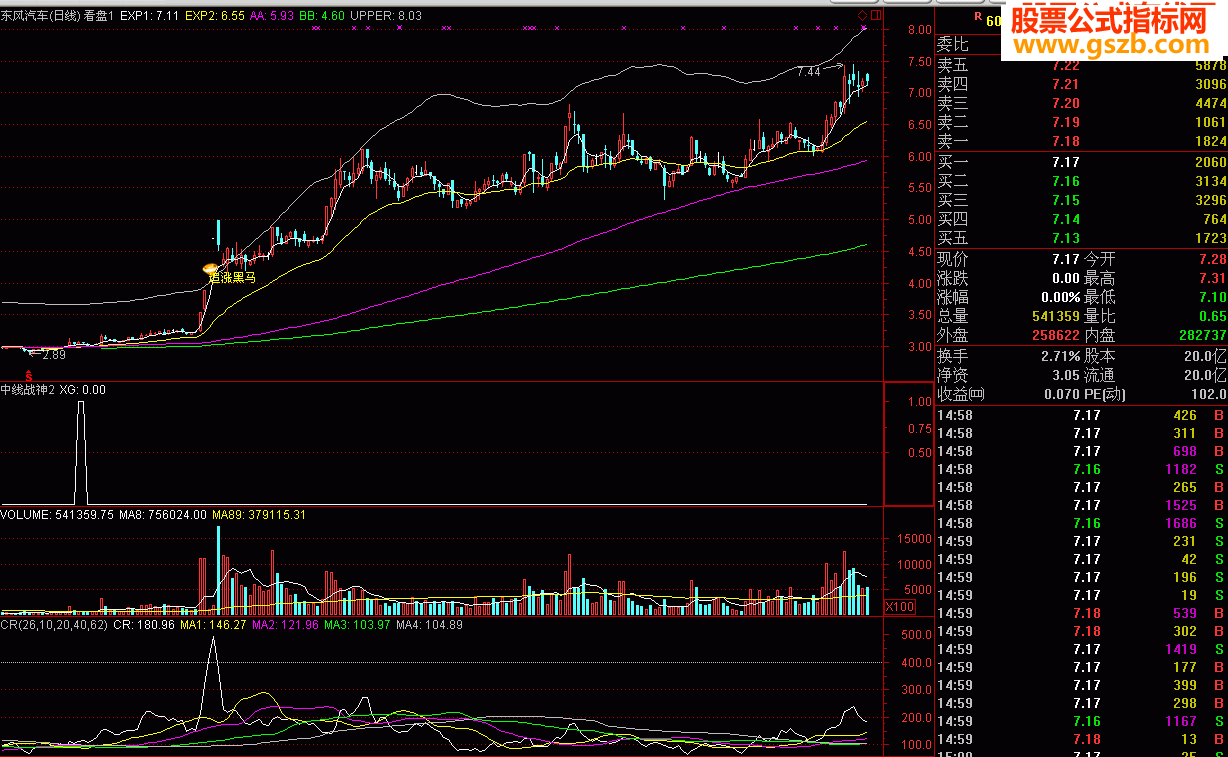
Task: Click the gold ingot signal icon on the chart
Action: [210, 268]
